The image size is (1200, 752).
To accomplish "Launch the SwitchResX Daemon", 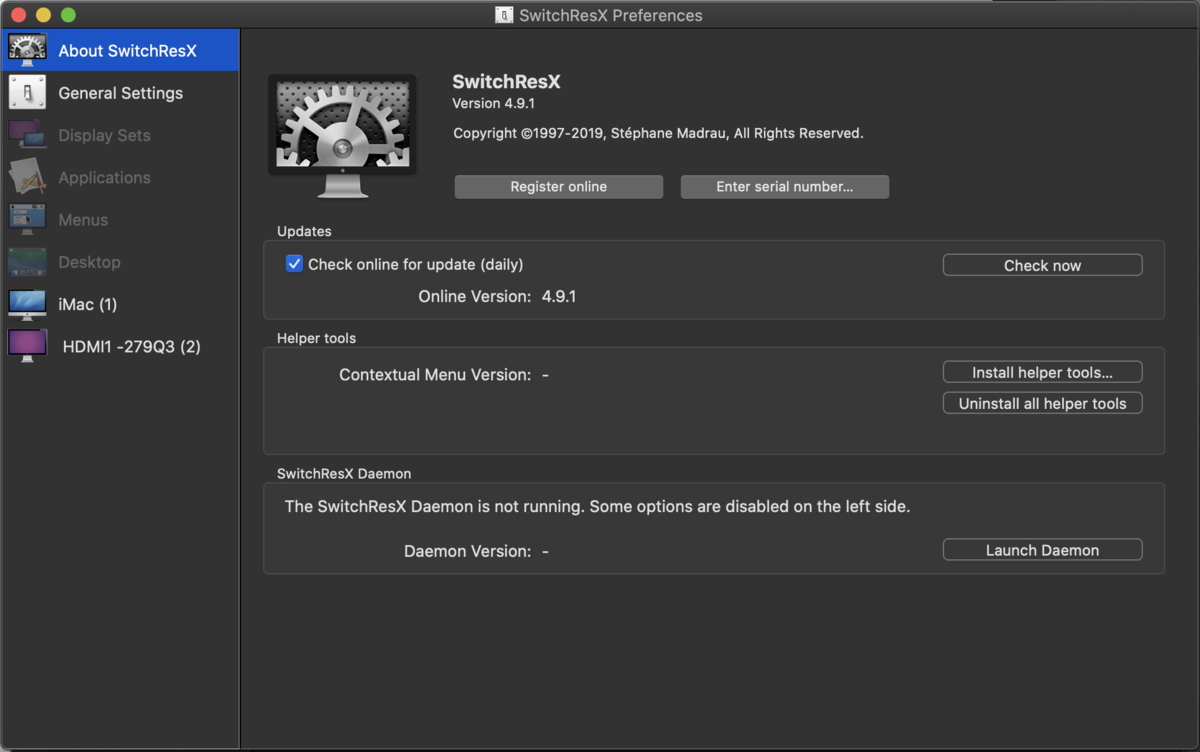I will (1042, 550).
